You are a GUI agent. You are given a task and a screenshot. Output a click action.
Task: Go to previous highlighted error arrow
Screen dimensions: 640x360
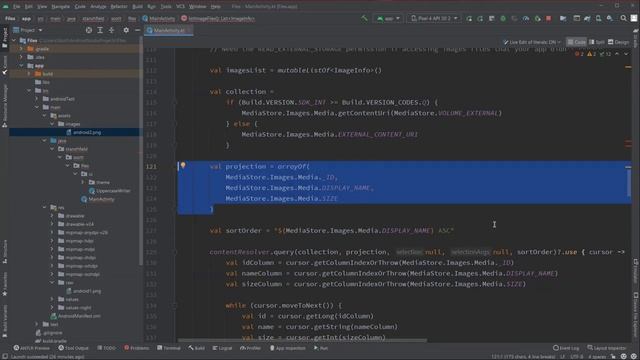tap(617, 54)
